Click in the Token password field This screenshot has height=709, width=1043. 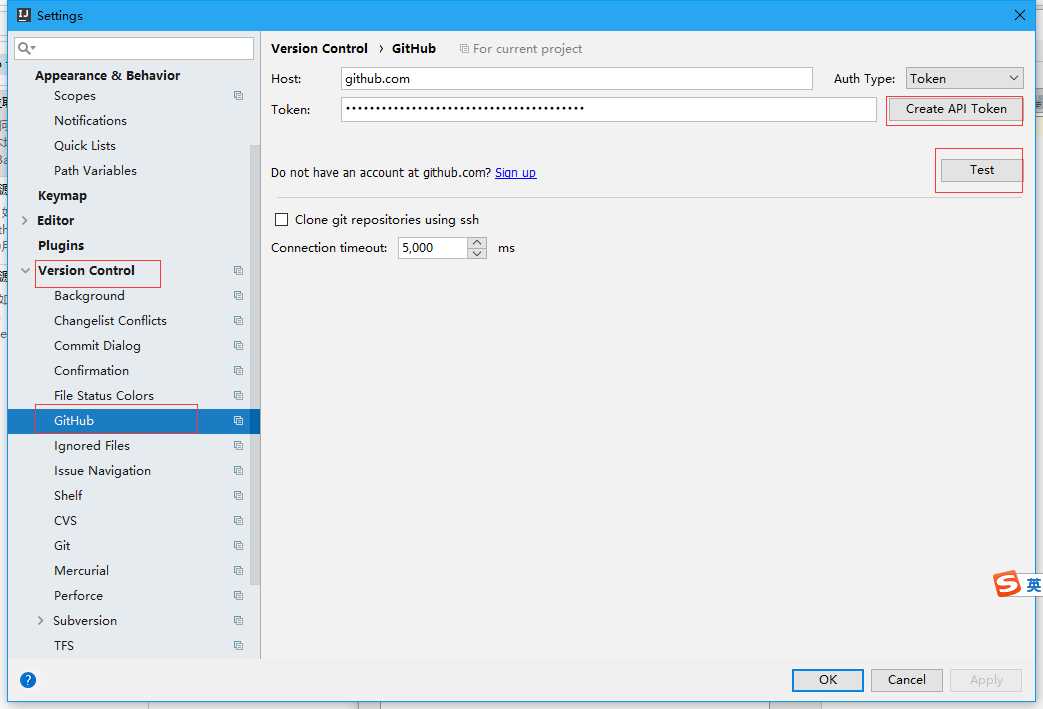point(608,109)
